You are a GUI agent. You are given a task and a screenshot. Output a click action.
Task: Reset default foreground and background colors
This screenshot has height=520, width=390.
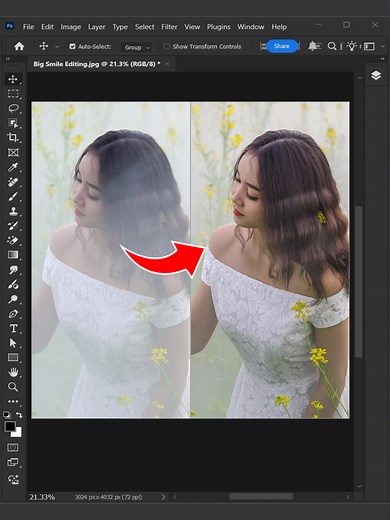[6, 415]
